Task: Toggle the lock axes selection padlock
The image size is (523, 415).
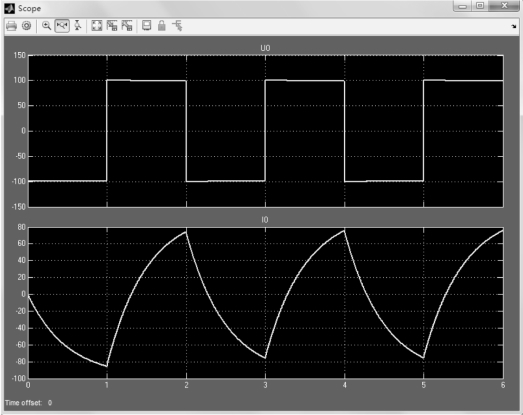Action: [162, 26]
